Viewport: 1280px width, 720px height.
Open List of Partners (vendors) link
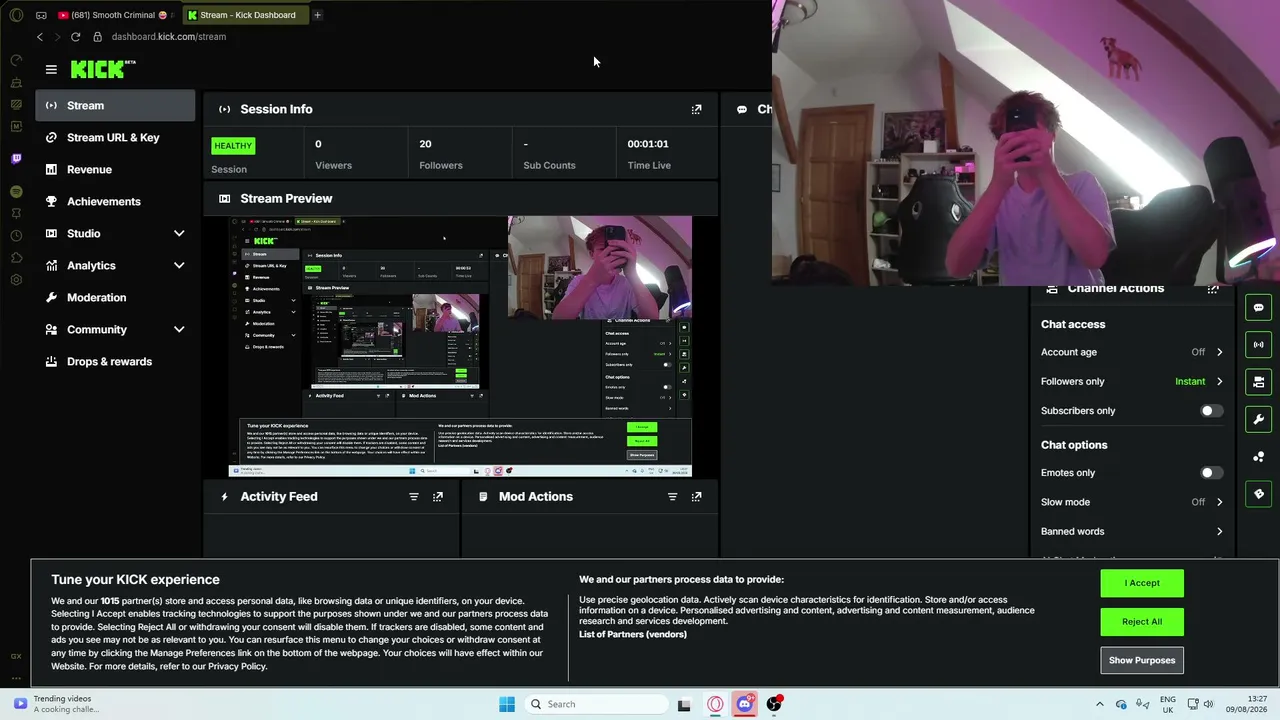[x=633, y=634]
